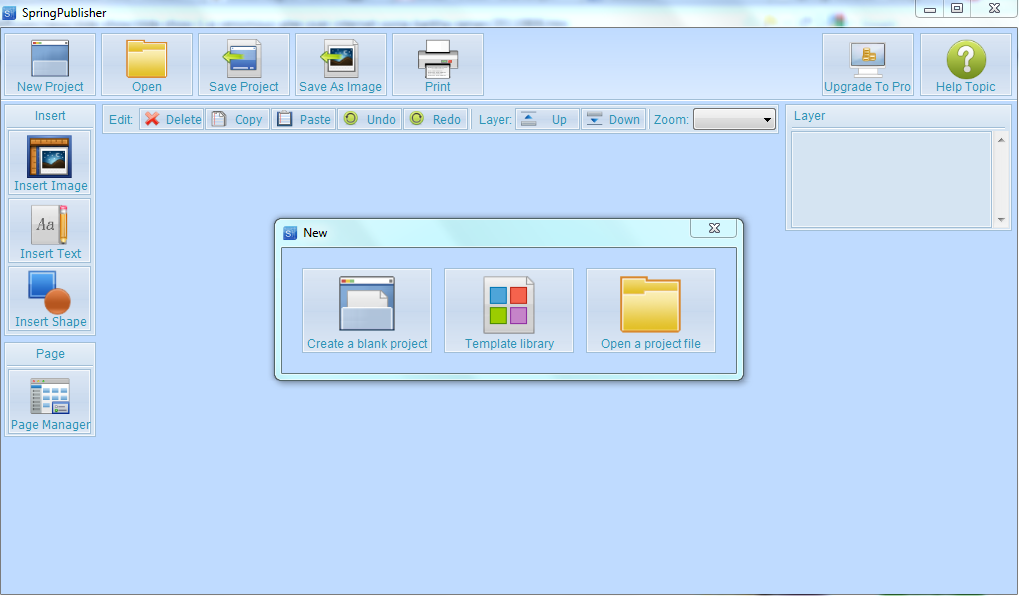Image resolution: width=1019 pixels, height=596 pixels.
Task: Create a blank project in the New dialog
Action: click(x=367, y=311)
